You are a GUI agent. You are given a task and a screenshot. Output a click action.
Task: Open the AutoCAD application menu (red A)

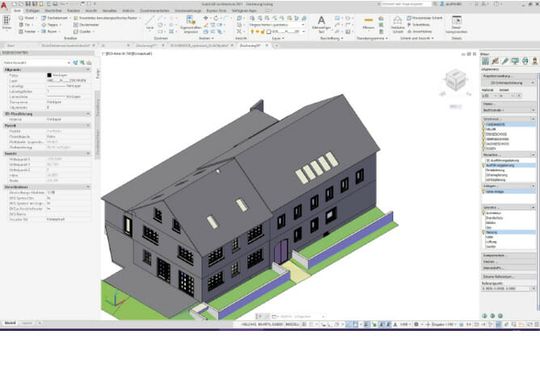click(3, 5)
